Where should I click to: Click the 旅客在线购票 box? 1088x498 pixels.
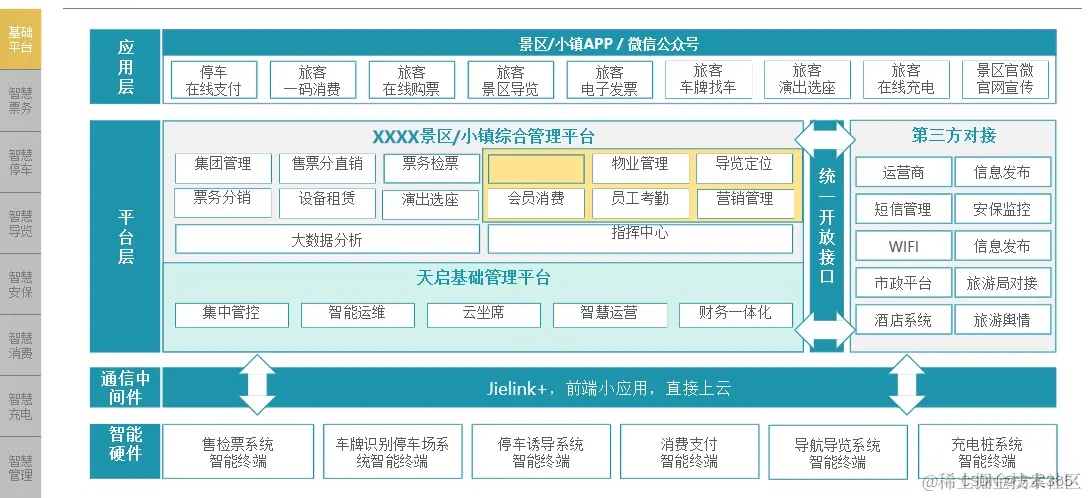click(411, 80)
